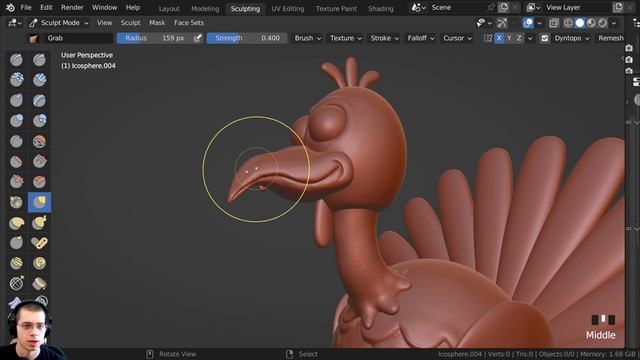Screen dimensions: 640x360
Task: Open the Sculpt Mode selector
Action: pyautogui.click(x=59, y=23)
